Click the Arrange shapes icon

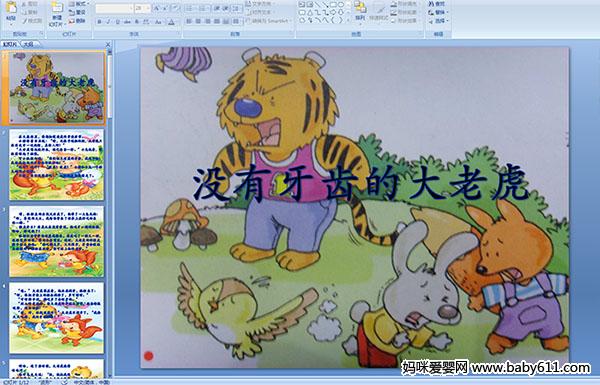[360, 11]
